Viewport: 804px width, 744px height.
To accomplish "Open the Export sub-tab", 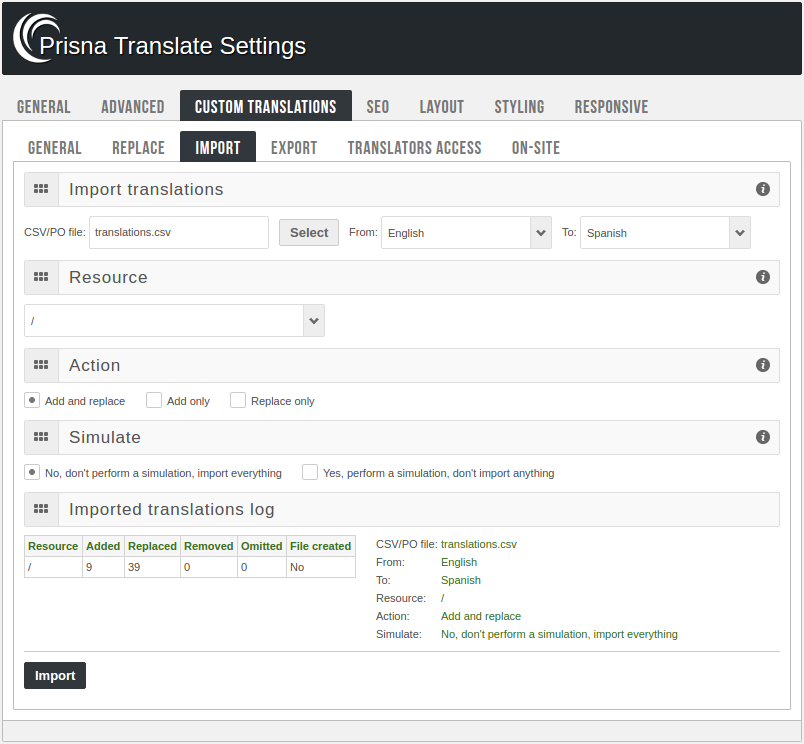I will point(294,146).
